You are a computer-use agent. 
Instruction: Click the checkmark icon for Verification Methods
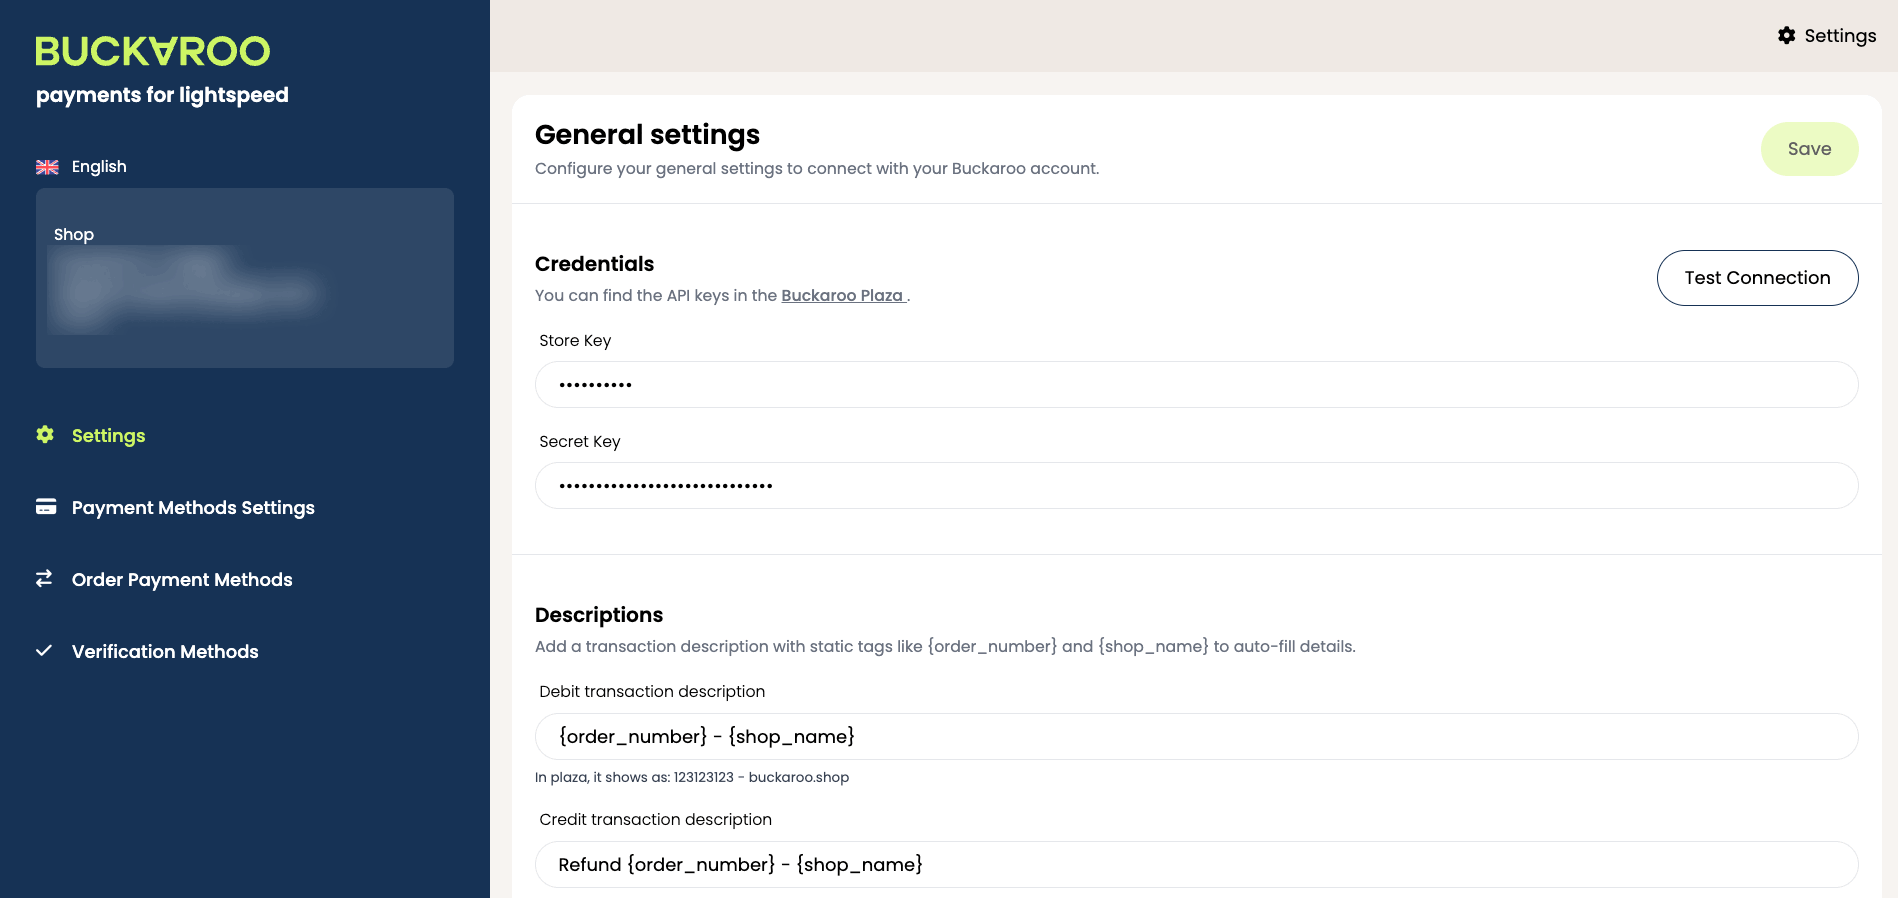[x=44, y=651]
